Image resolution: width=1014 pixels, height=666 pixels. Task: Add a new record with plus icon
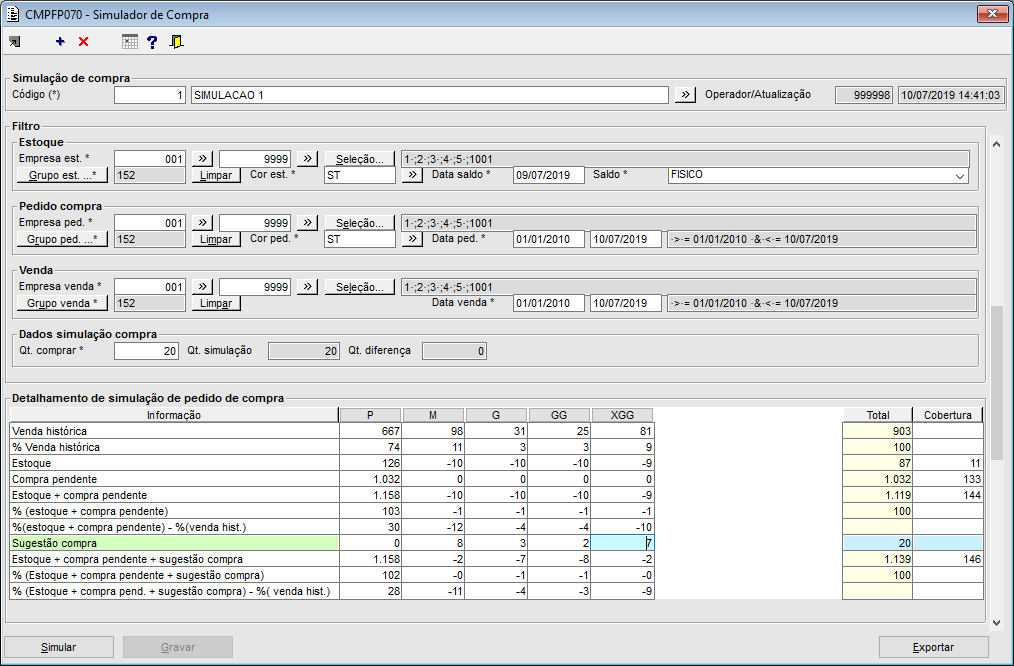click(x=60, y=42)
